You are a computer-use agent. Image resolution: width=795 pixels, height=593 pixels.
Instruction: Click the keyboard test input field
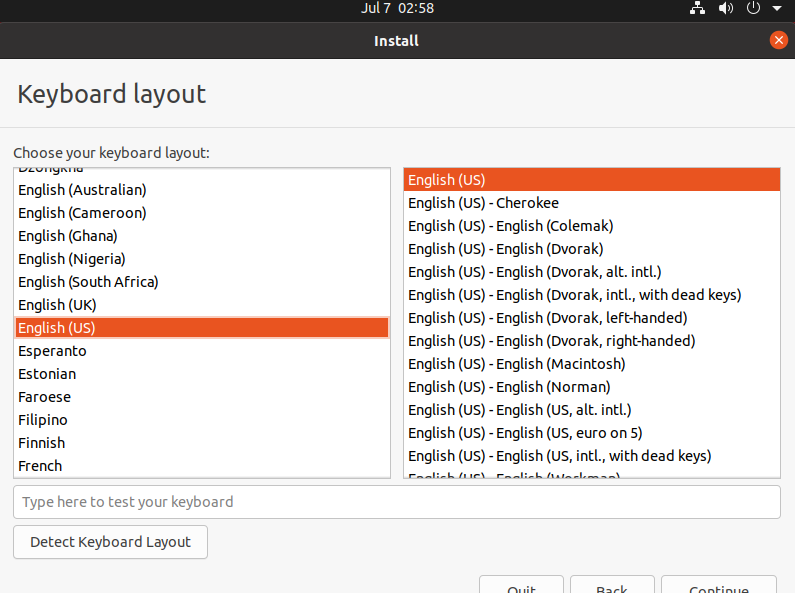[396, 502]
